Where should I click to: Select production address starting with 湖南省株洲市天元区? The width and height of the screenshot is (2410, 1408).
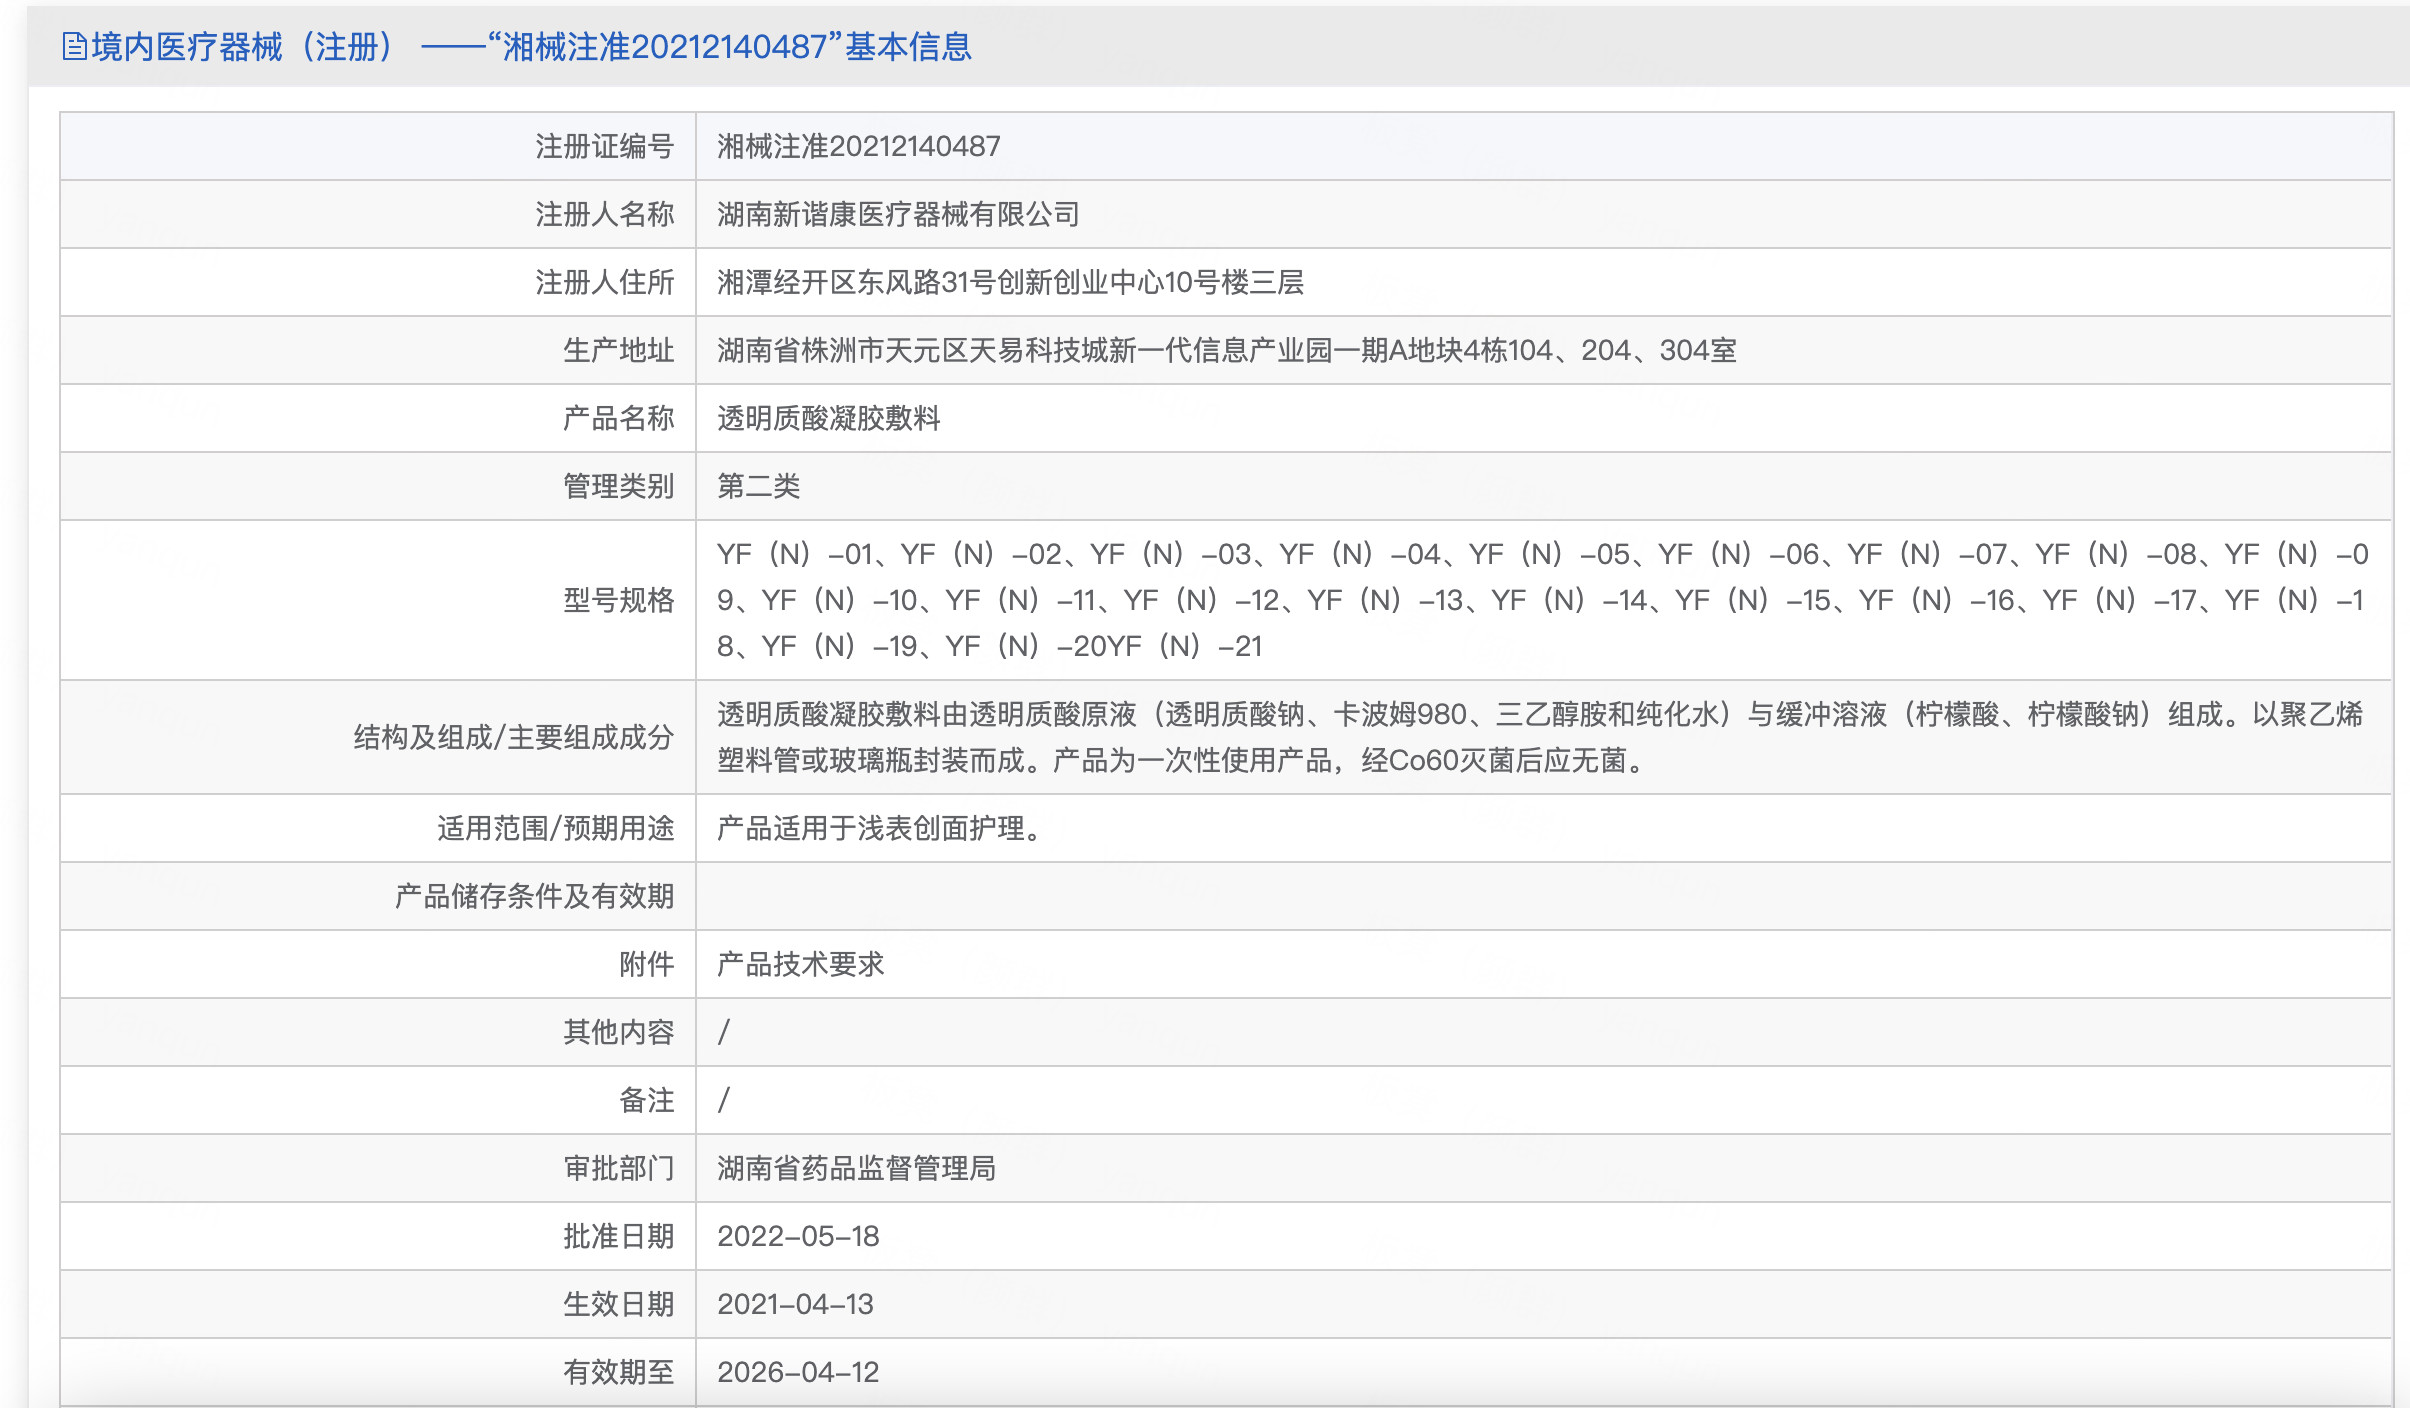(1226, 350)
